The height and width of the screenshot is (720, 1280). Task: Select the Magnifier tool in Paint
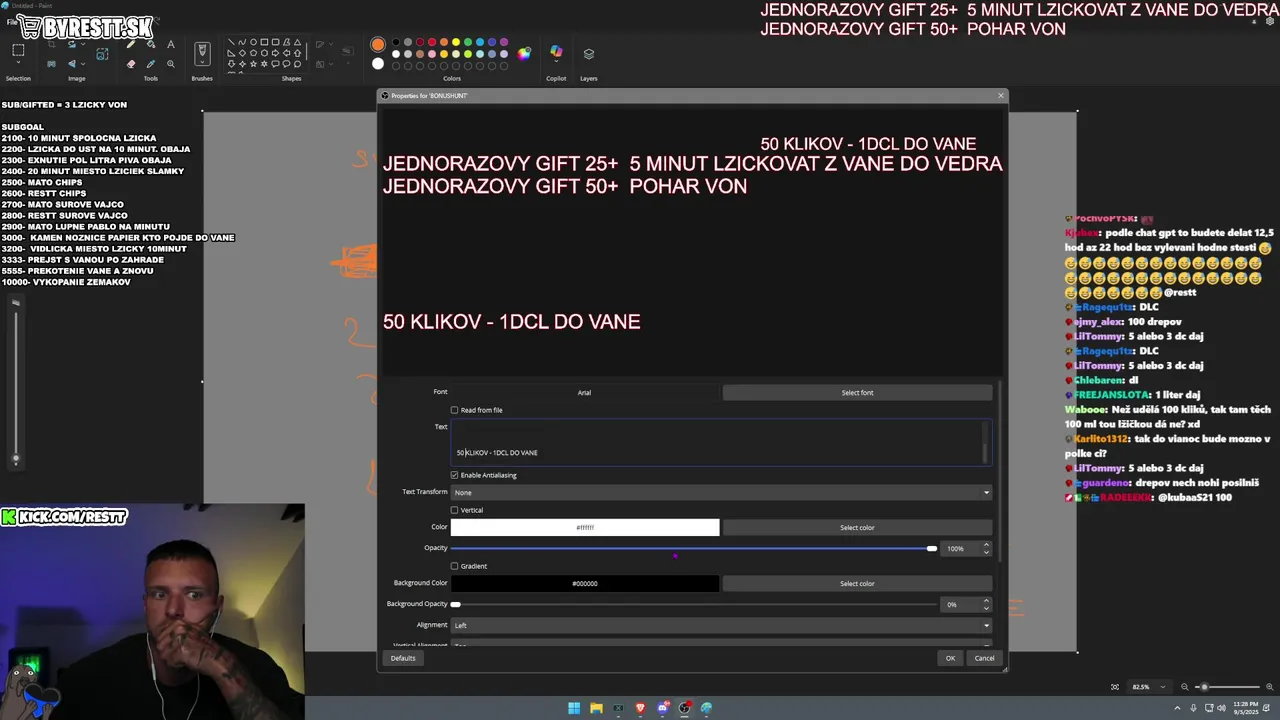(x=171, y=64)
